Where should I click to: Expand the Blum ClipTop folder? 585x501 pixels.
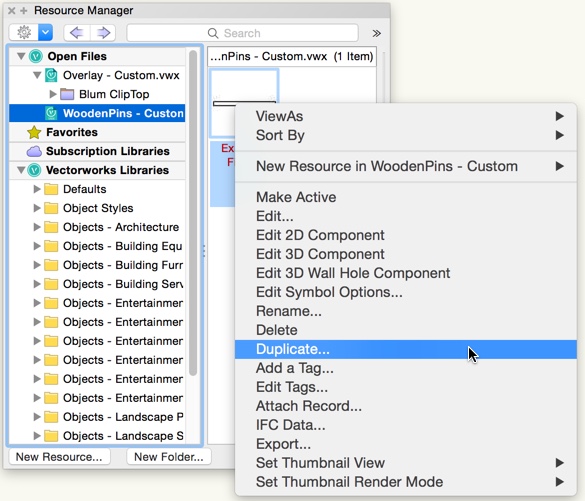(53, 94)
